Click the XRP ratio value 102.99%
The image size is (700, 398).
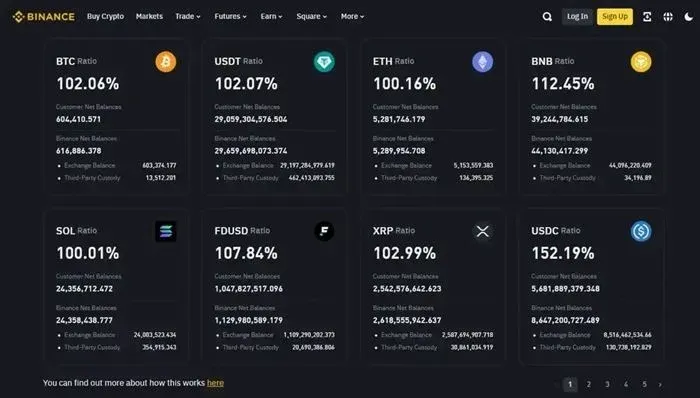coord(404,253)
